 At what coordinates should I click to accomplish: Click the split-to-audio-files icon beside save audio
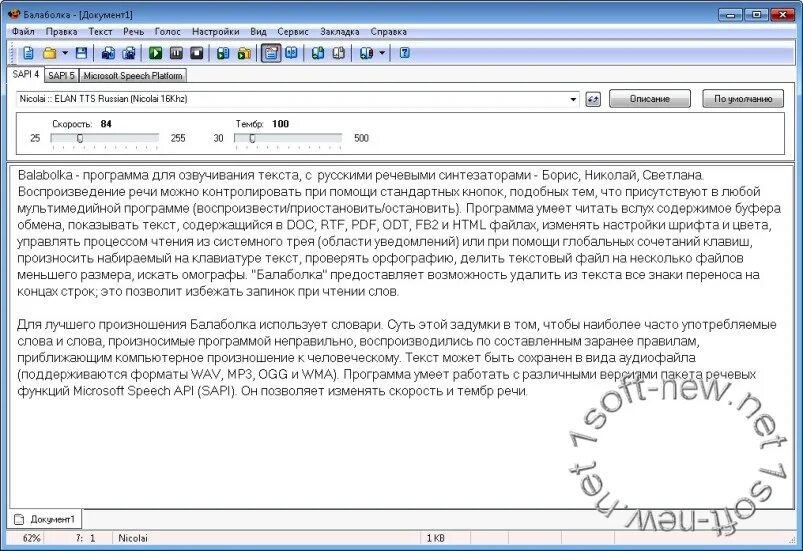coord(129,53)
